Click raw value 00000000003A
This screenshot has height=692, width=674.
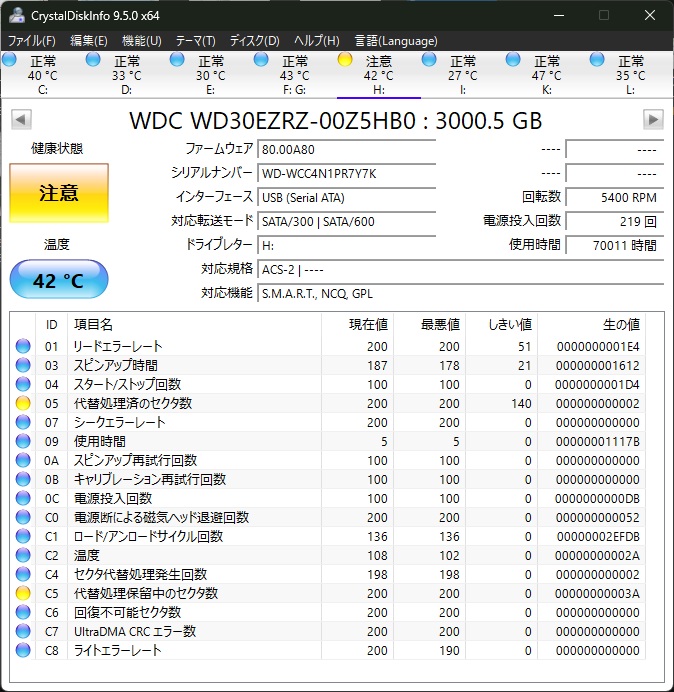(597, 593)
